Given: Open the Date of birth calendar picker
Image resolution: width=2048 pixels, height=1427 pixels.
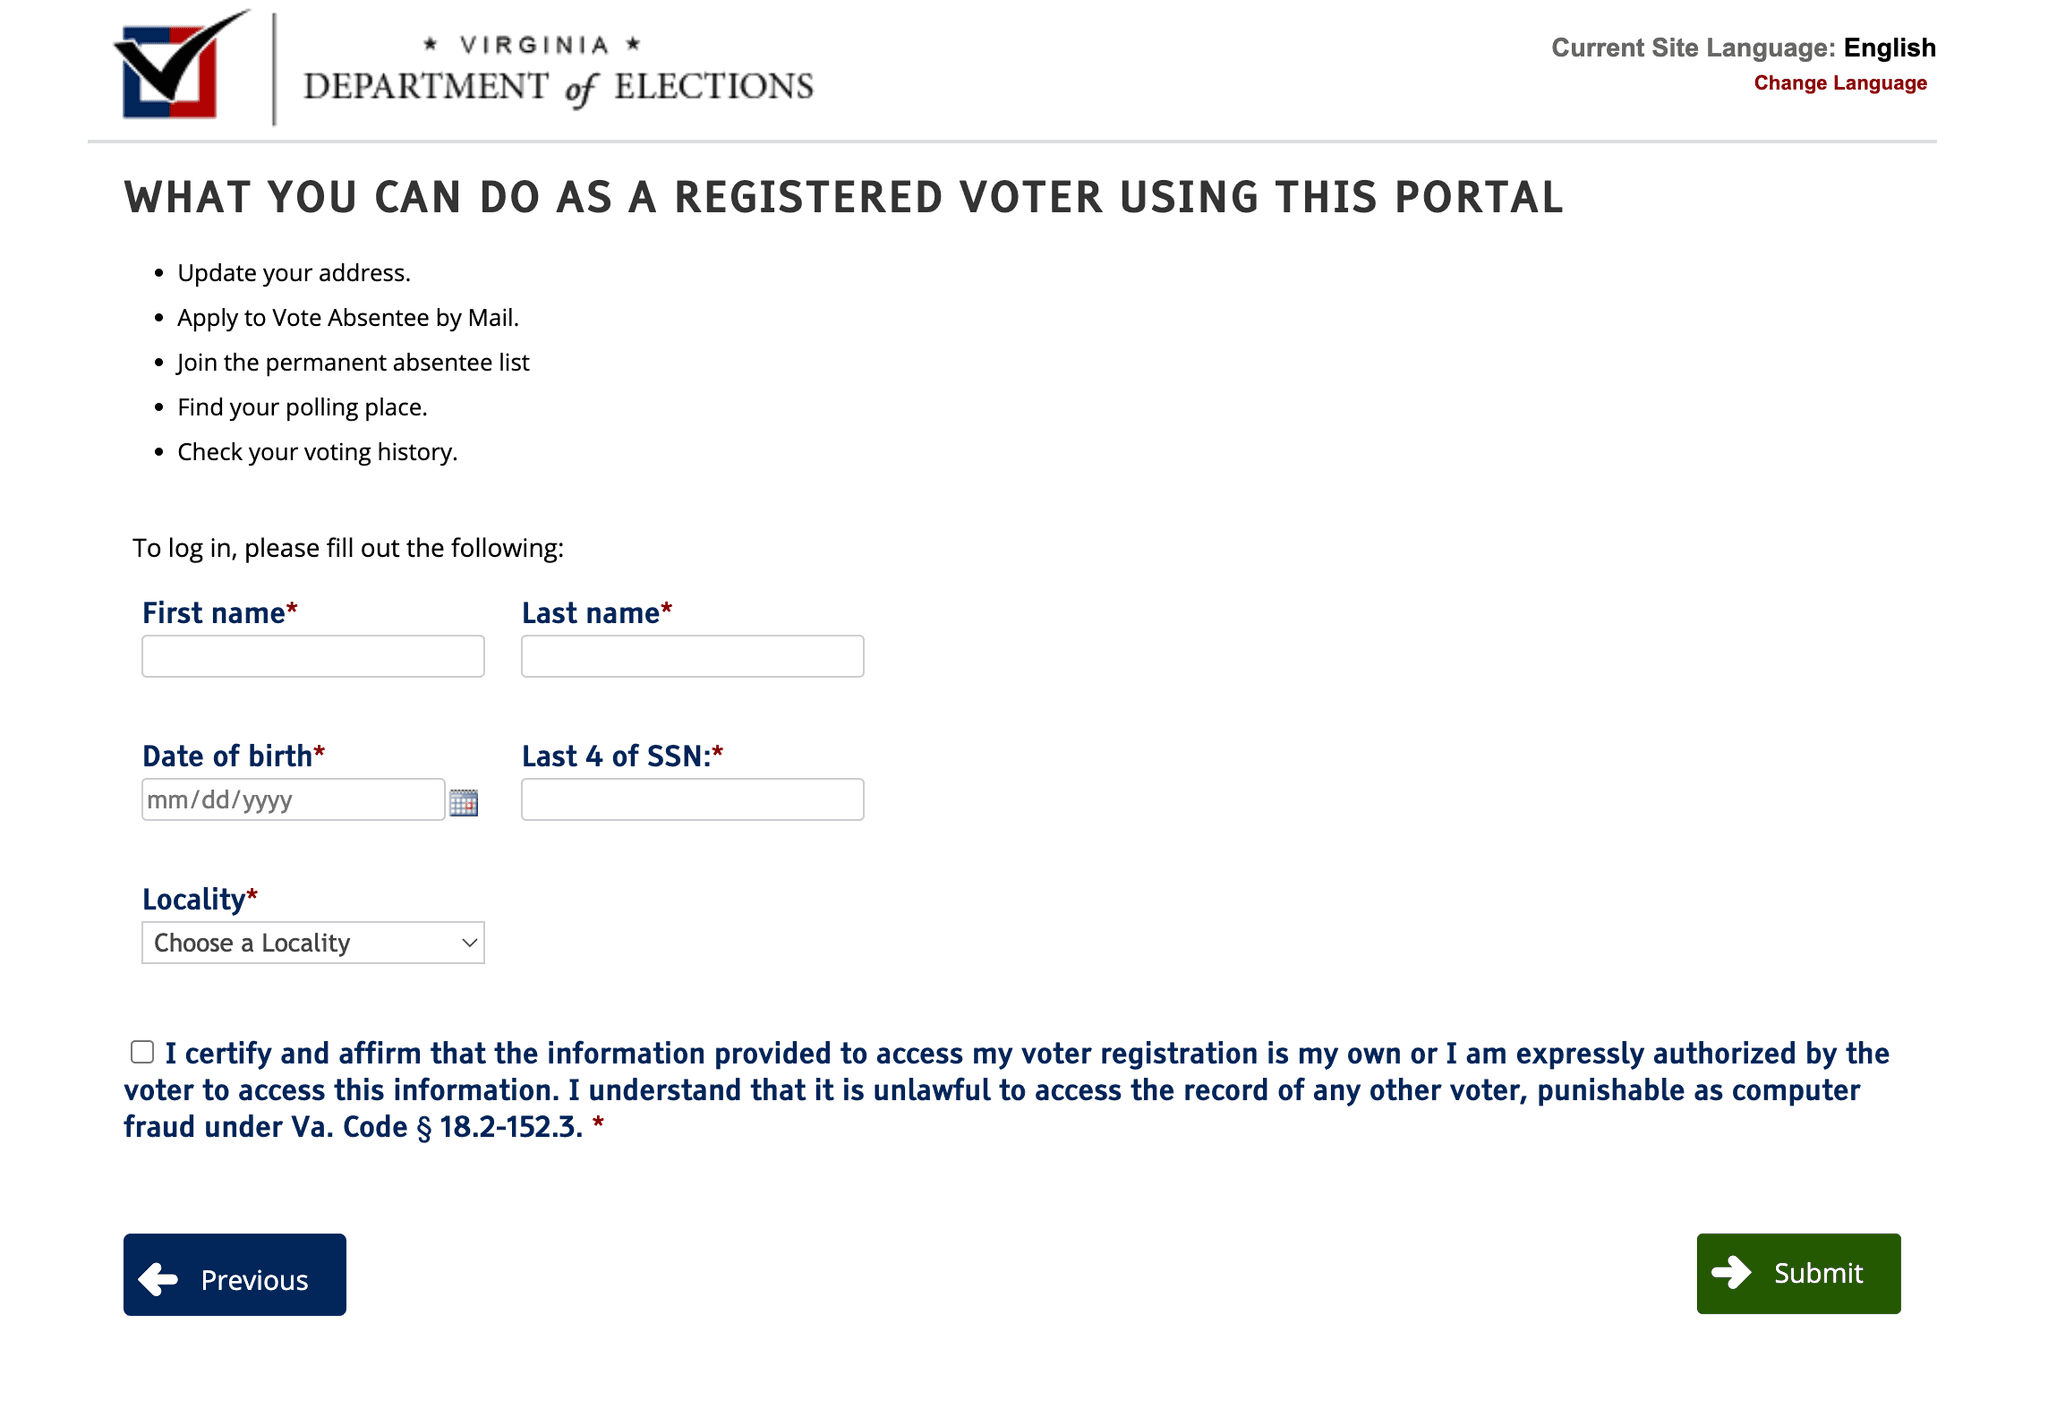Looking at the screenshot, I should pyautogui.click(x=464, y=800).
